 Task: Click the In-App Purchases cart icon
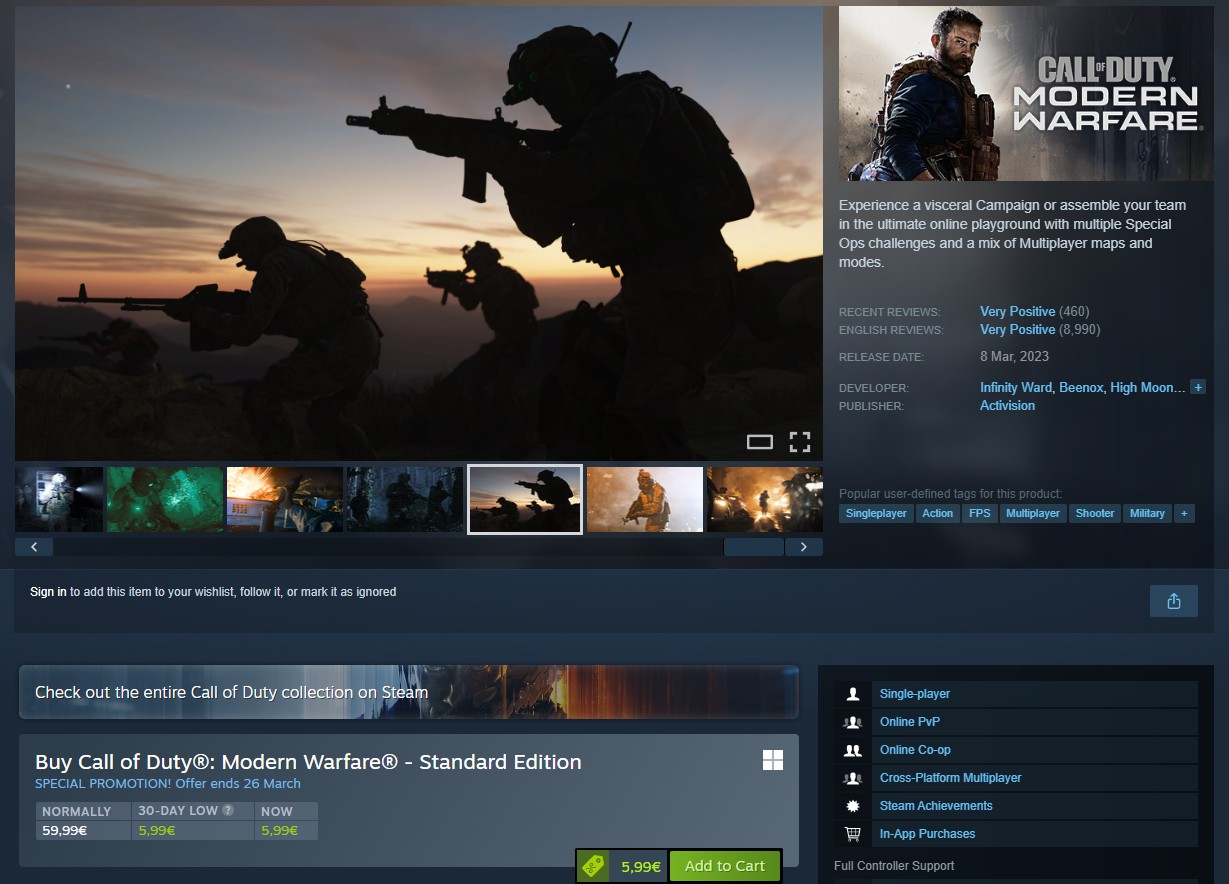click(853, 834)
